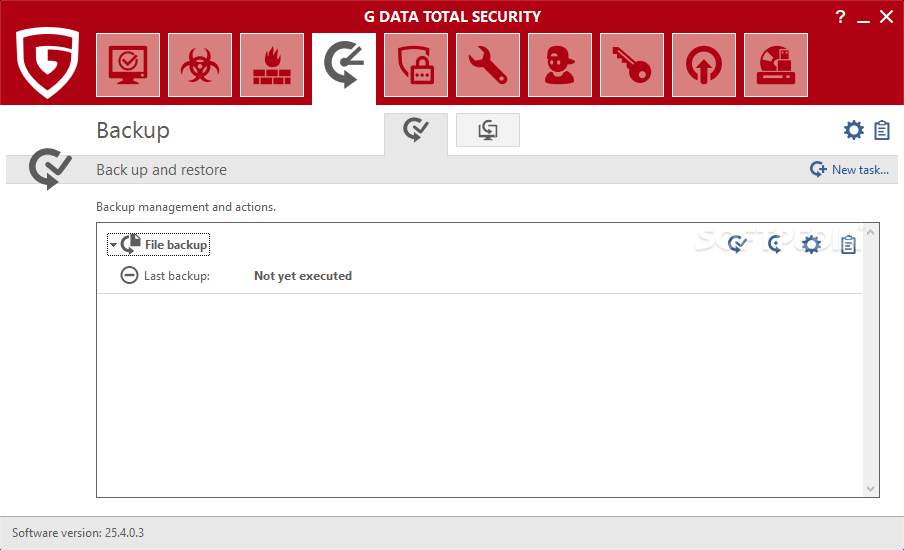
Task: Close the G DATA Total Security window
Action: pos(887,17)
